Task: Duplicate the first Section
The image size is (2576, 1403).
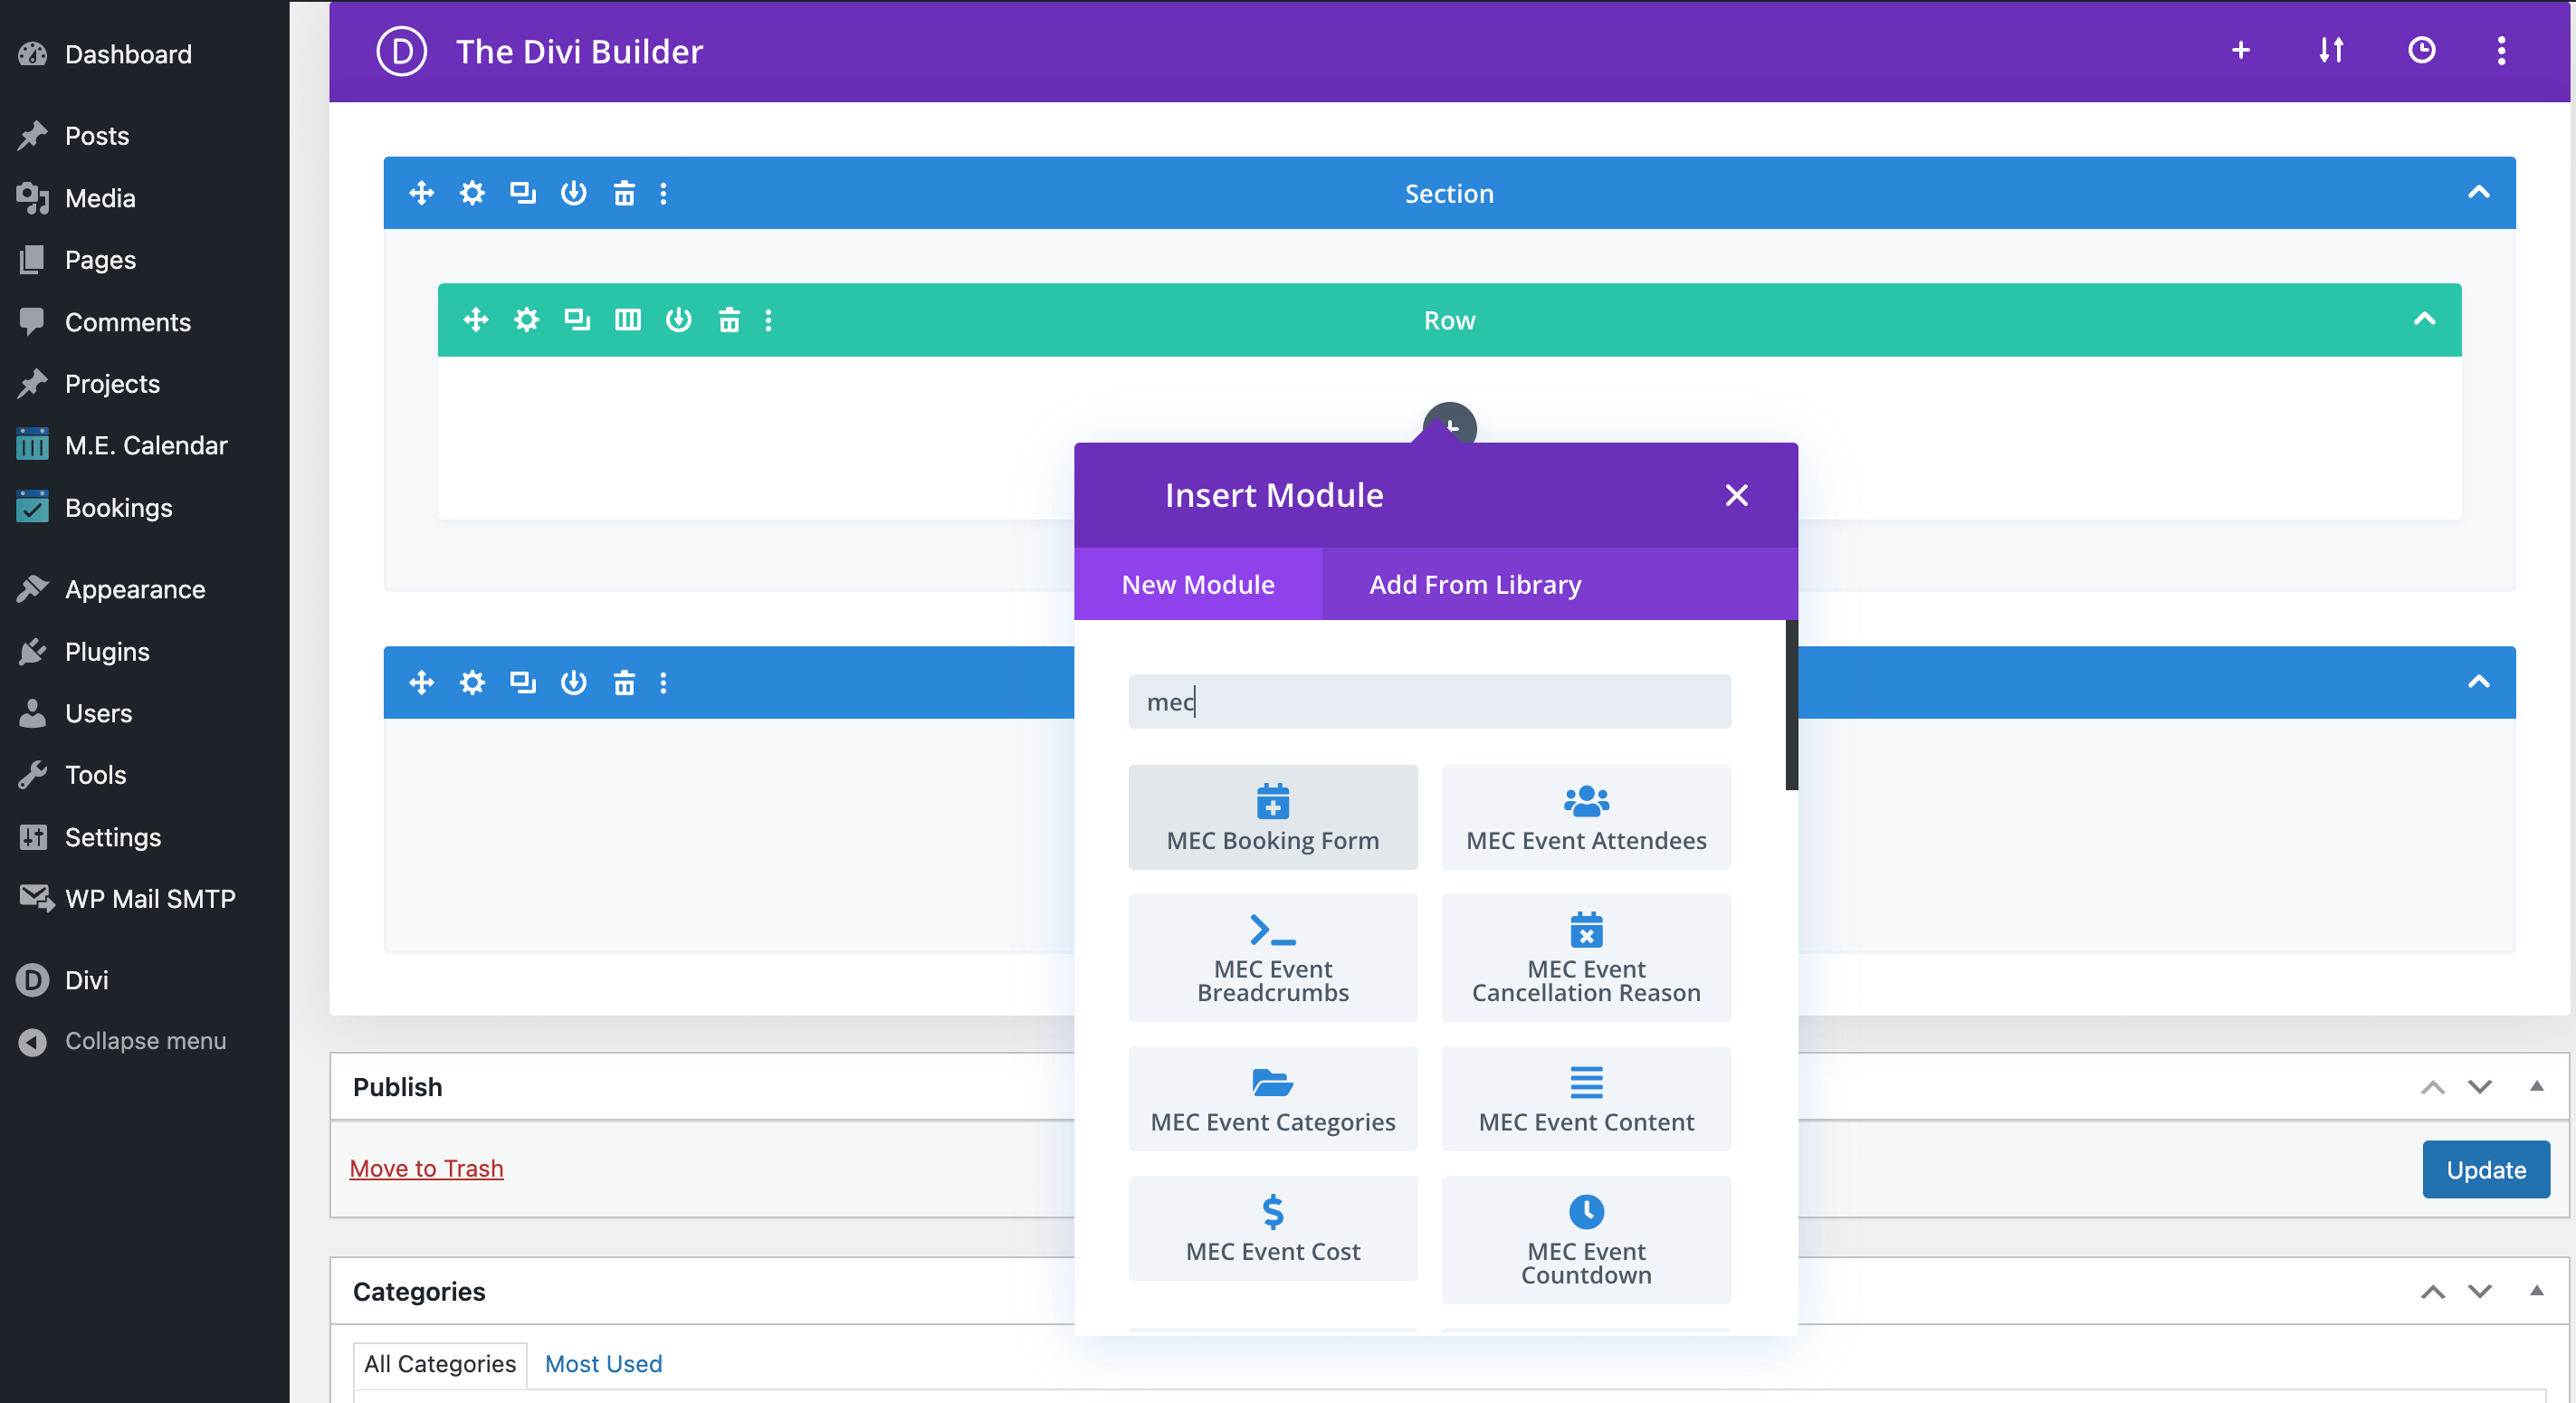Action: (523, 193)
